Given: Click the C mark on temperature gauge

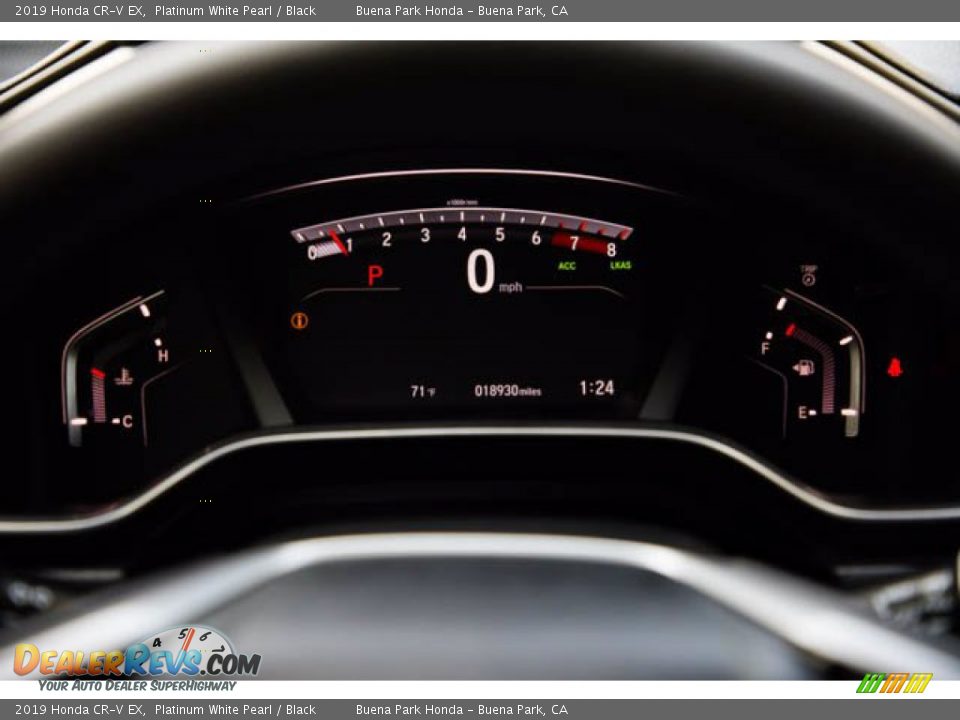Looking at the screenshot, I should click(x=127, y=421).
